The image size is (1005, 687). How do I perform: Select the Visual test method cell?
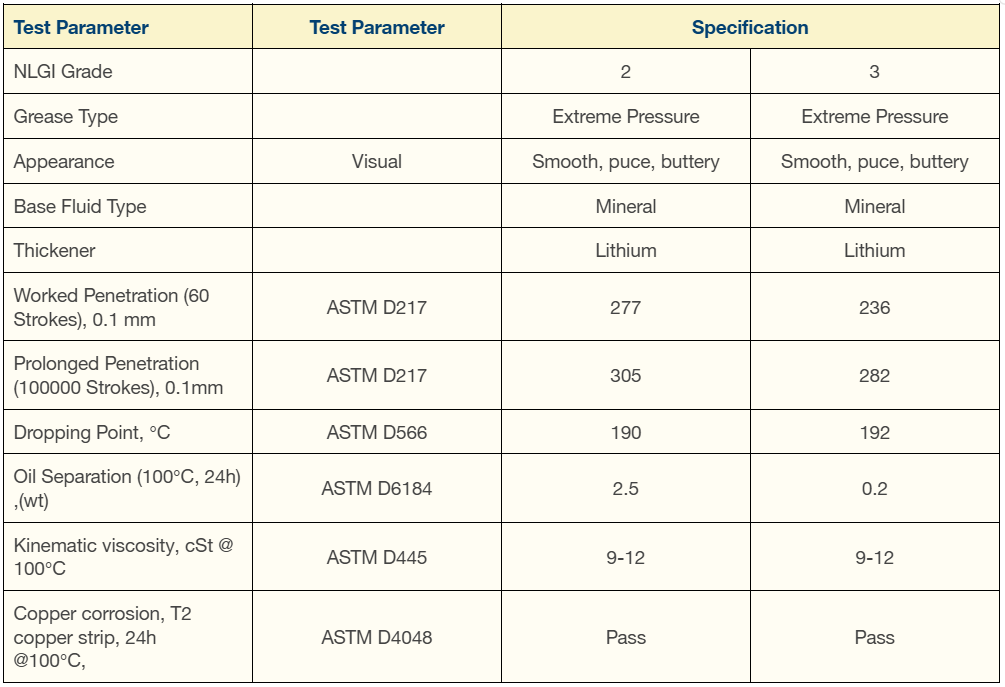[376, 161]
